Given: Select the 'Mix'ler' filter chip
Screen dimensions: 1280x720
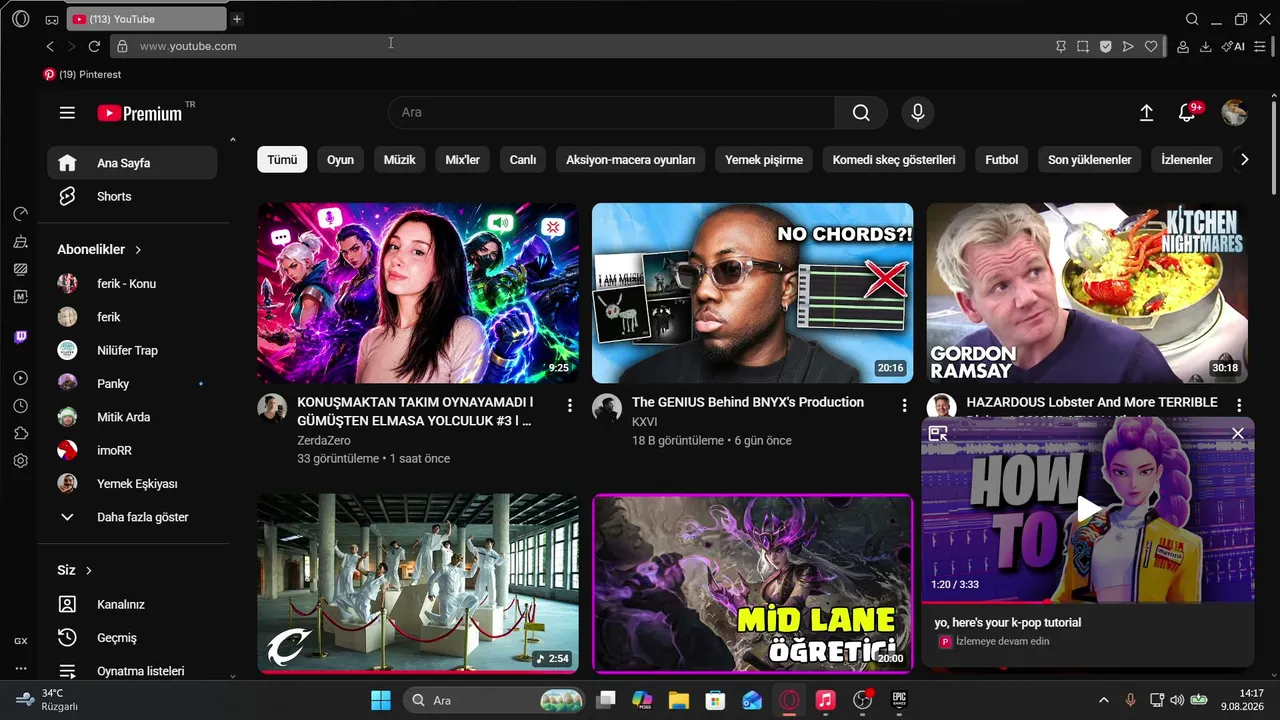Looking at the screenshot, I should point(462,160).
